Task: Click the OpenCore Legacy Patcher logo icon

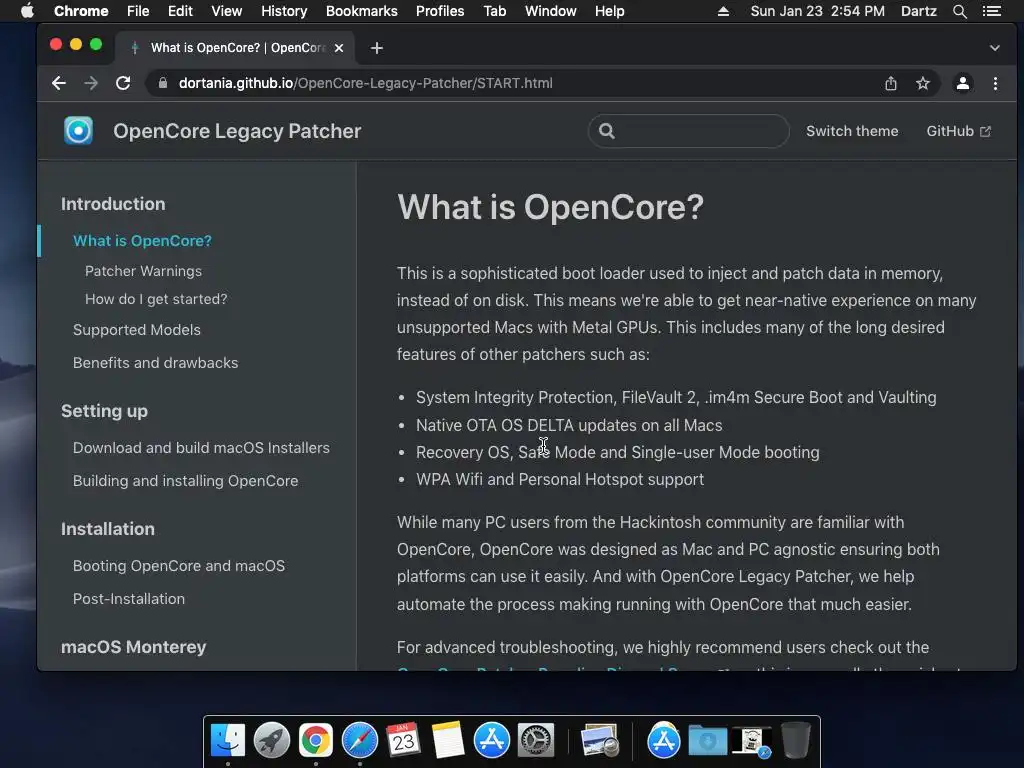Action: tap(78, 131)
